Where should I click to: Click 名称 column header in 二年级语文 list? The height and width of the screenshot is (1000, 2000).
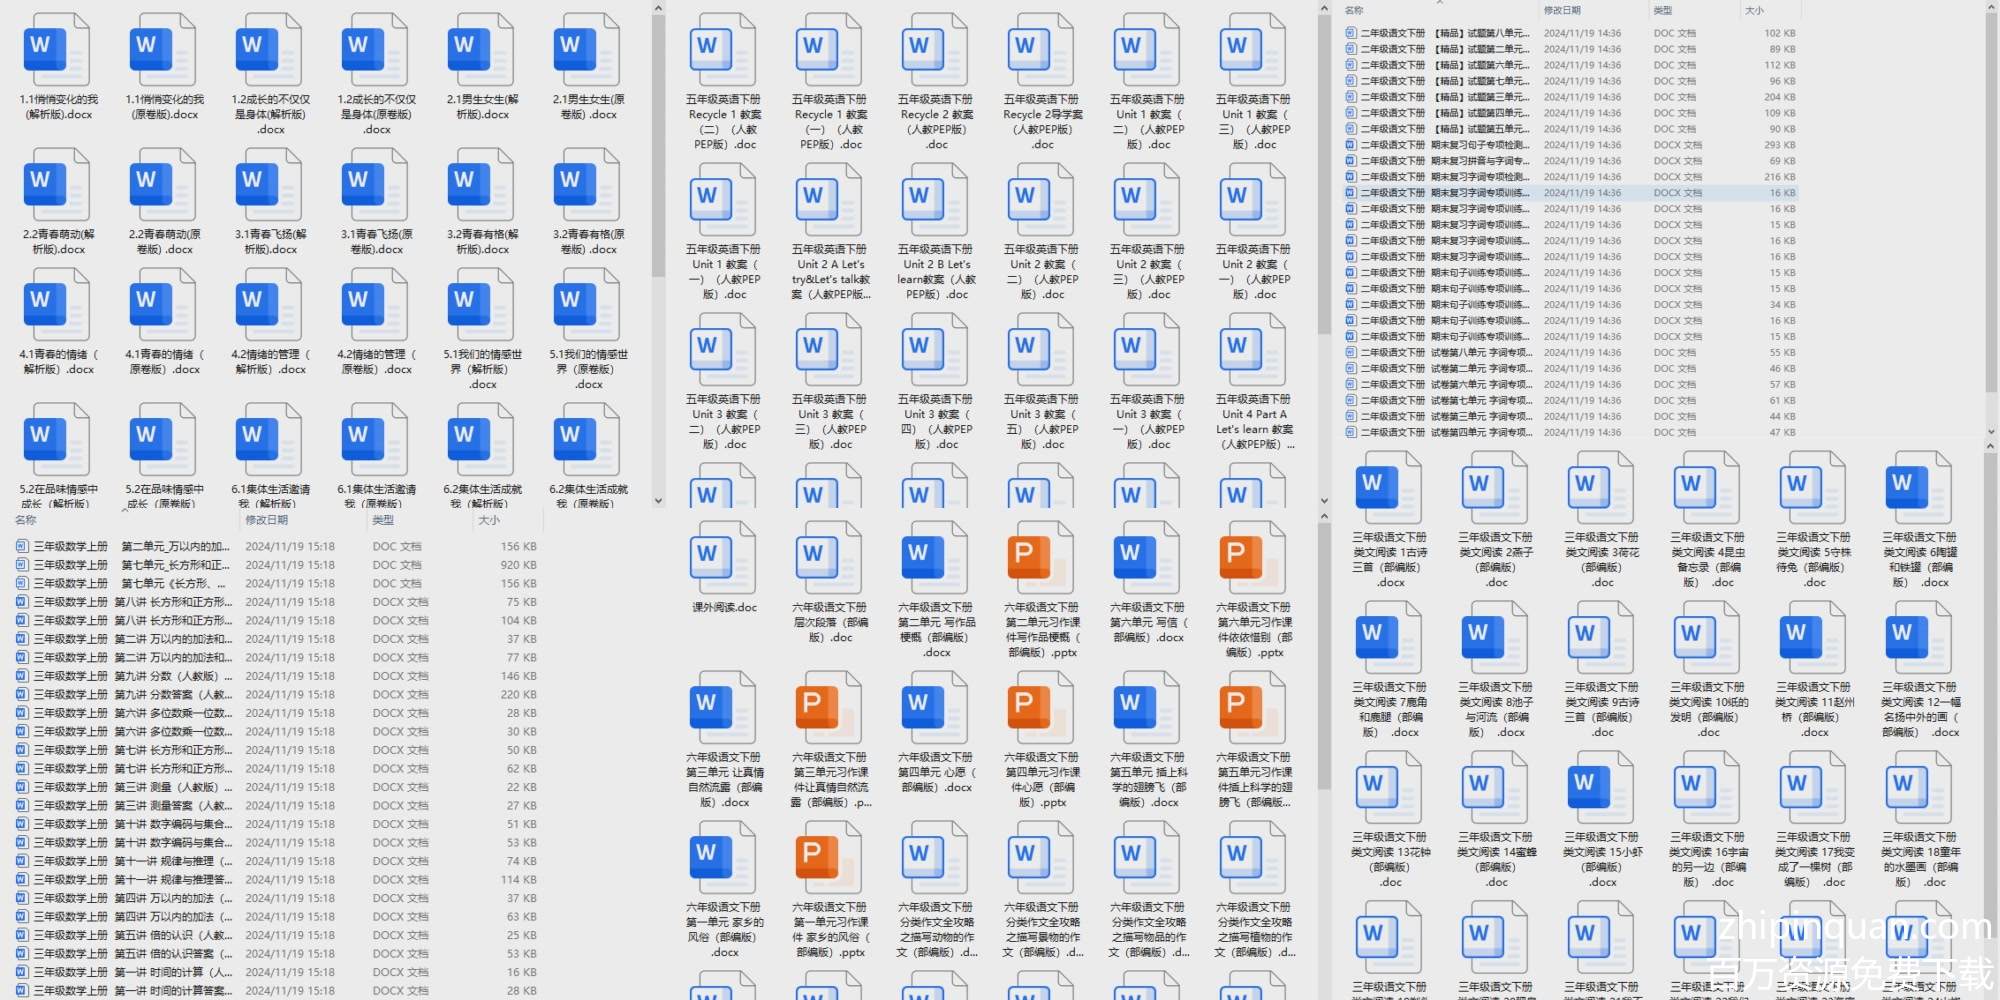click(x=1354, y=10)
